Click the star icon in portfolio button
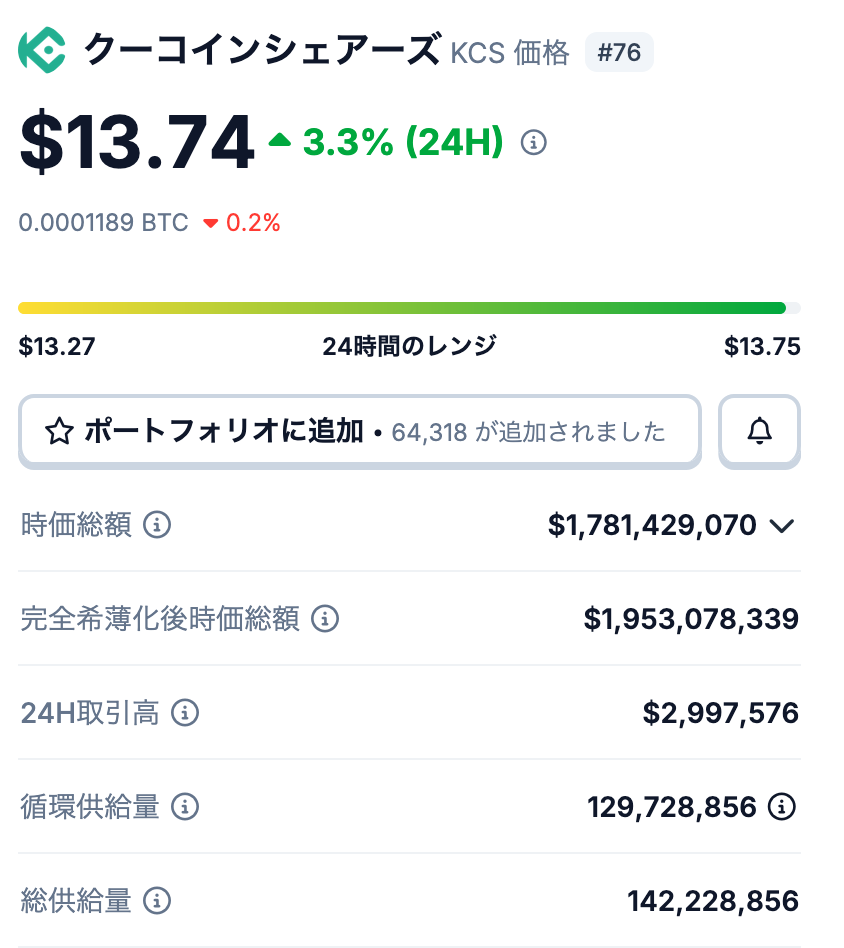The width and height of the screenshot is (844, 948). click(59, 432)
